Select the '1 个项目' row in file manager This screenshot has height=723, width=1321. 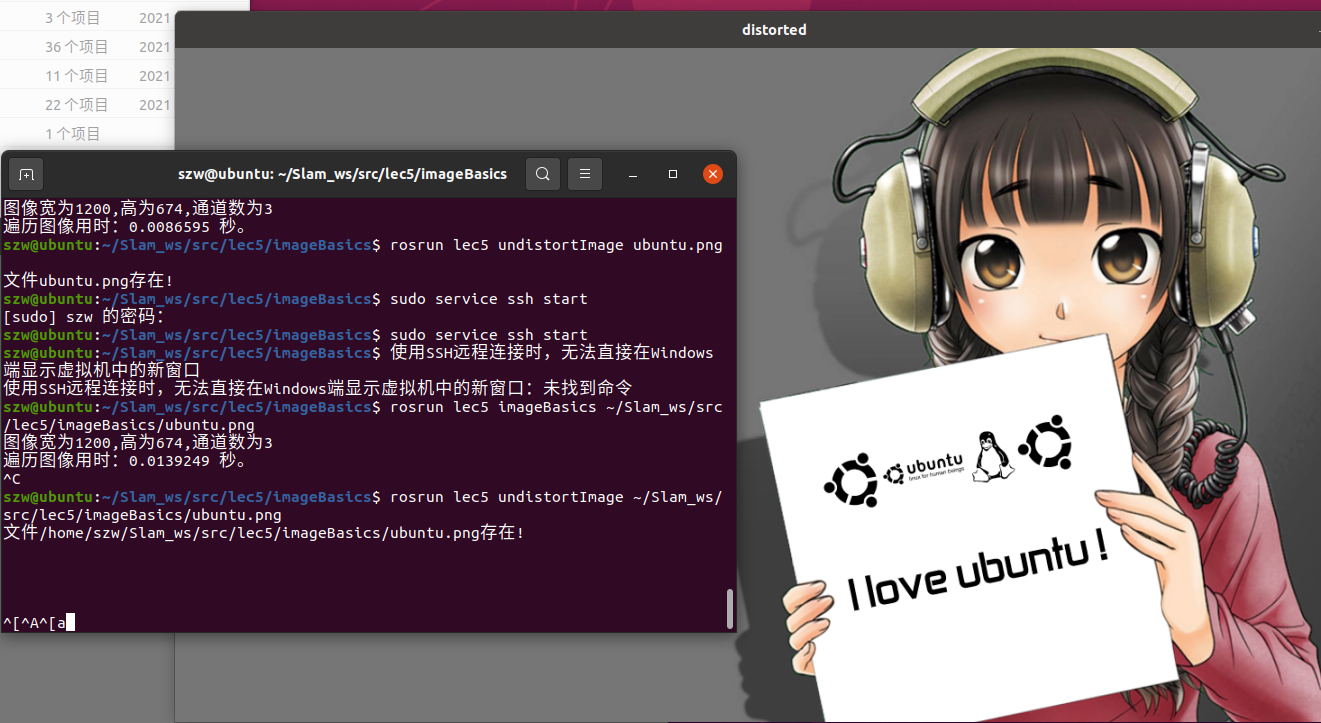coord(87,133)
